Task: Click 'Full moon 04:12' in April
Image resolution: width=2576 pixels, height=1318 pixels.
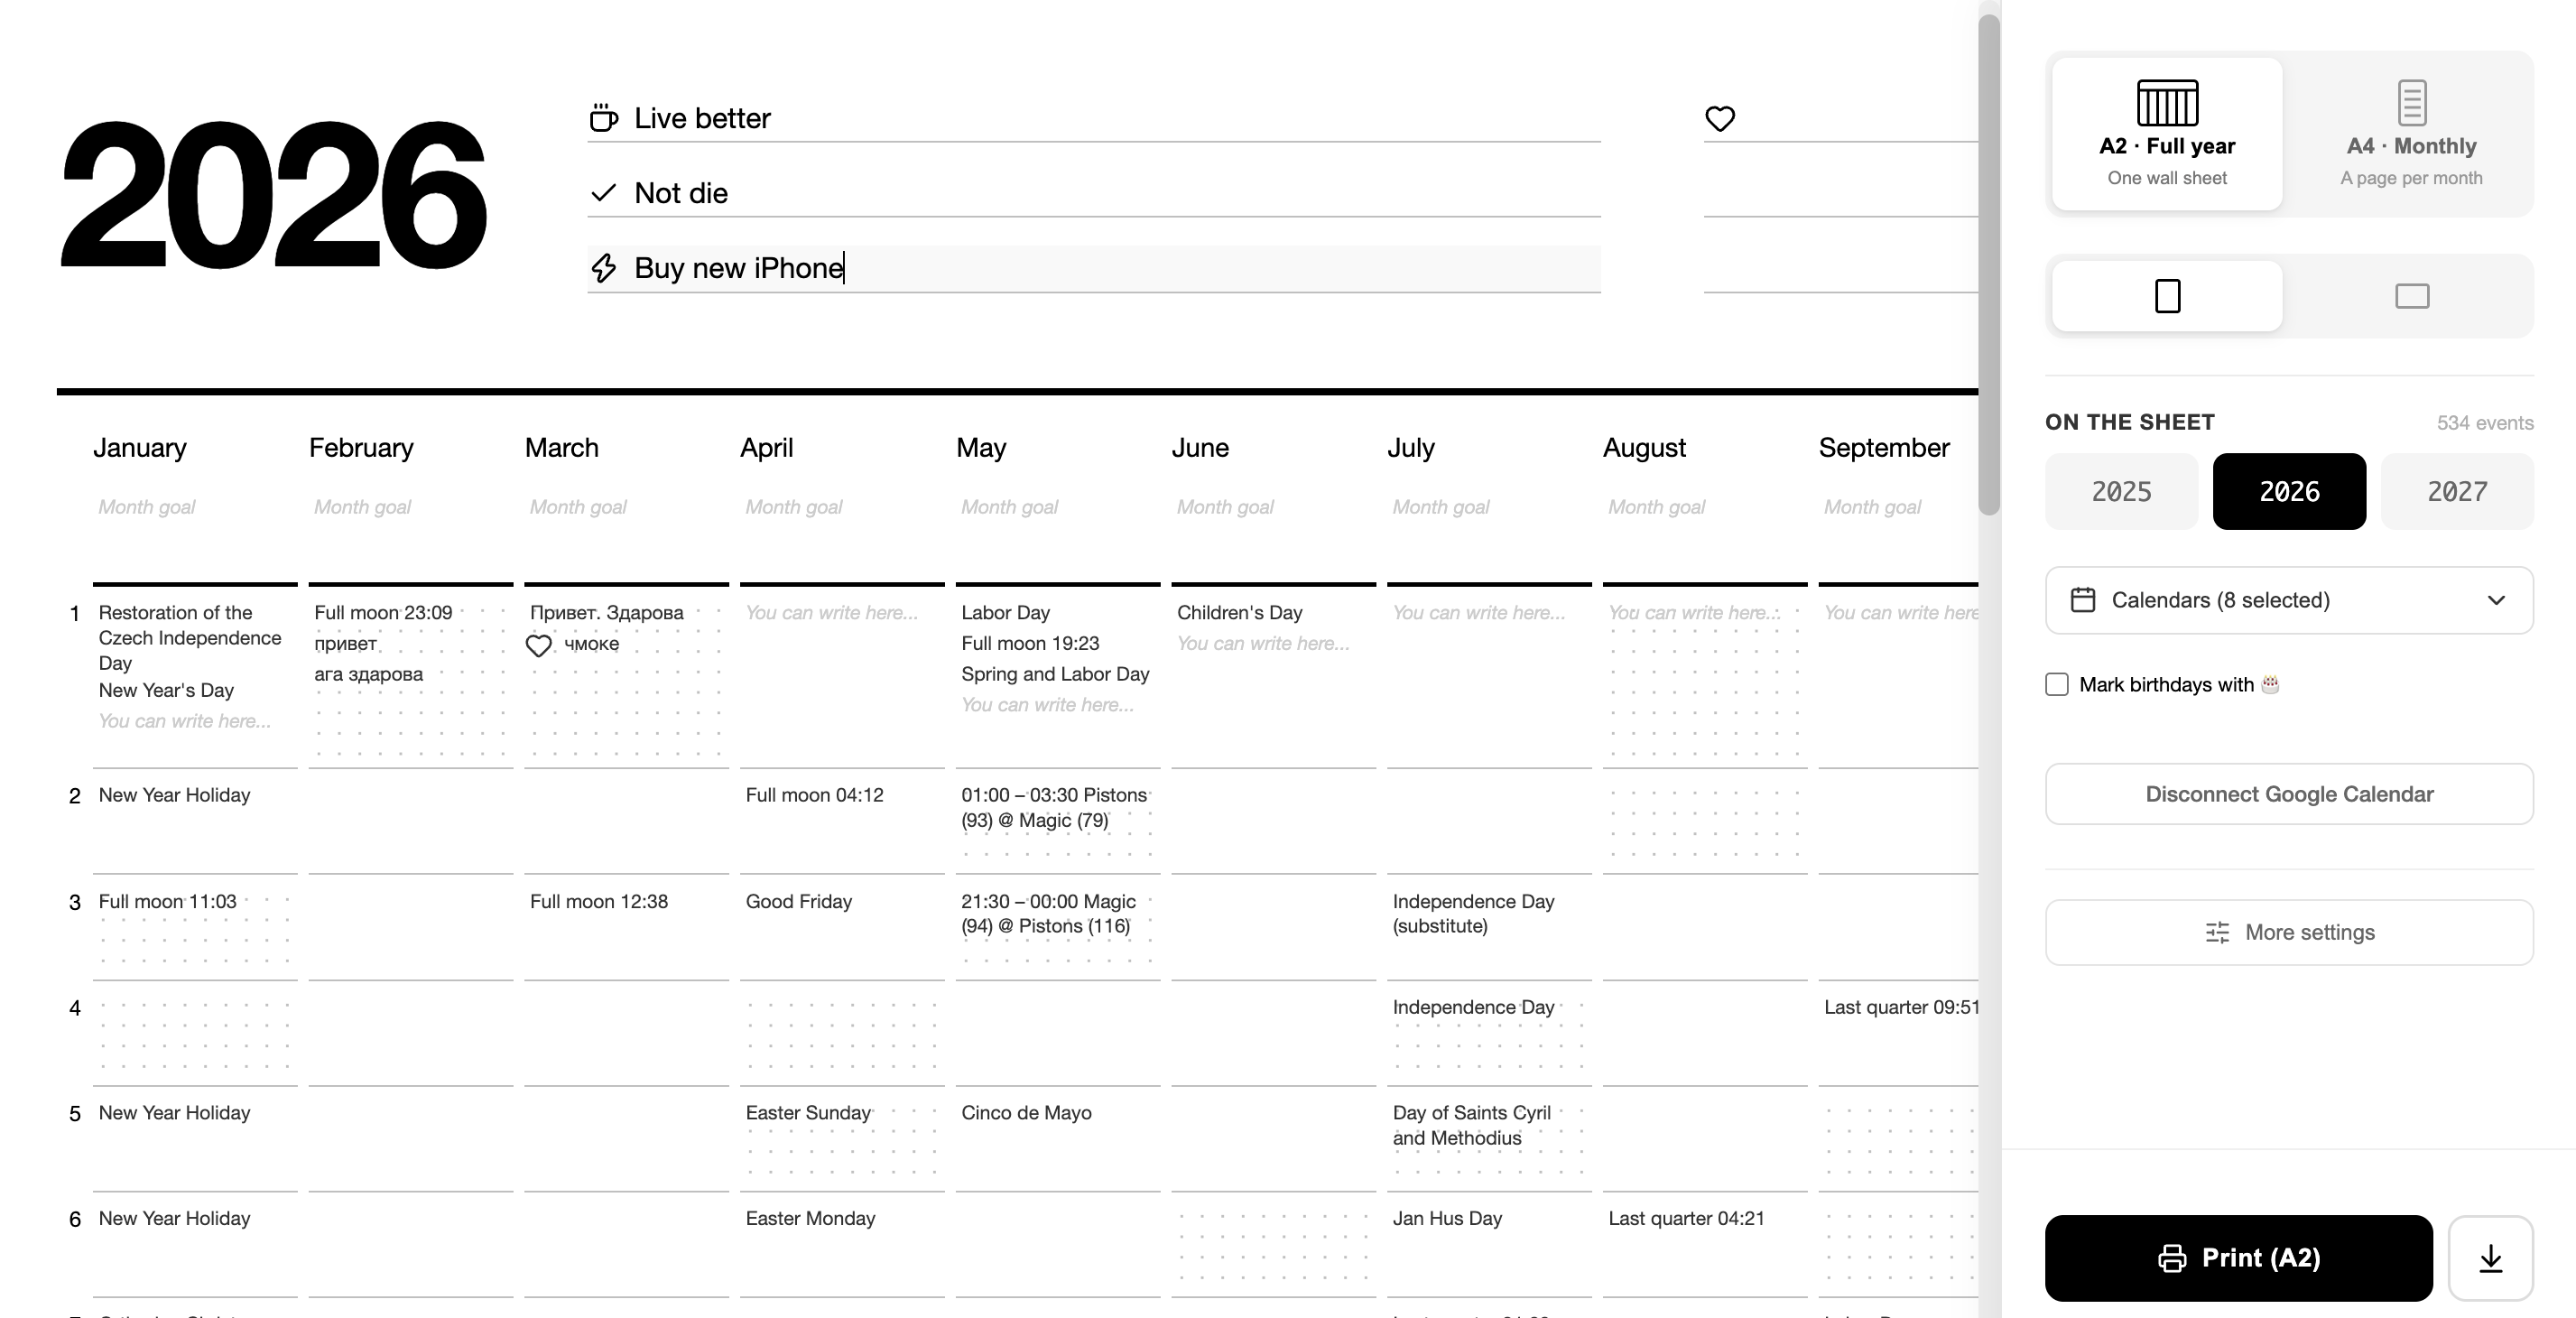Action: (x=814, y=795)
